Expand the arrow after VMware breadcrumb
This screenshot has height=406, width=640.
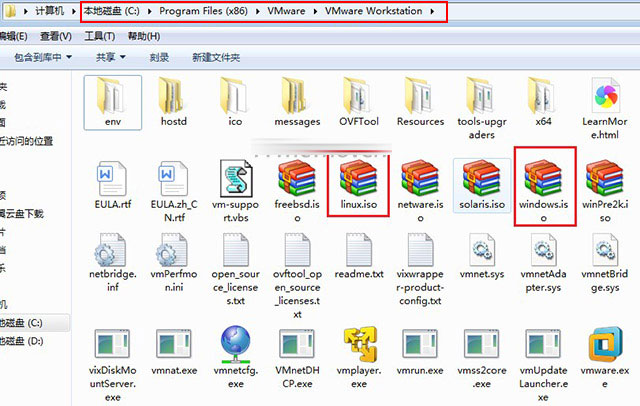pos(315,11)
